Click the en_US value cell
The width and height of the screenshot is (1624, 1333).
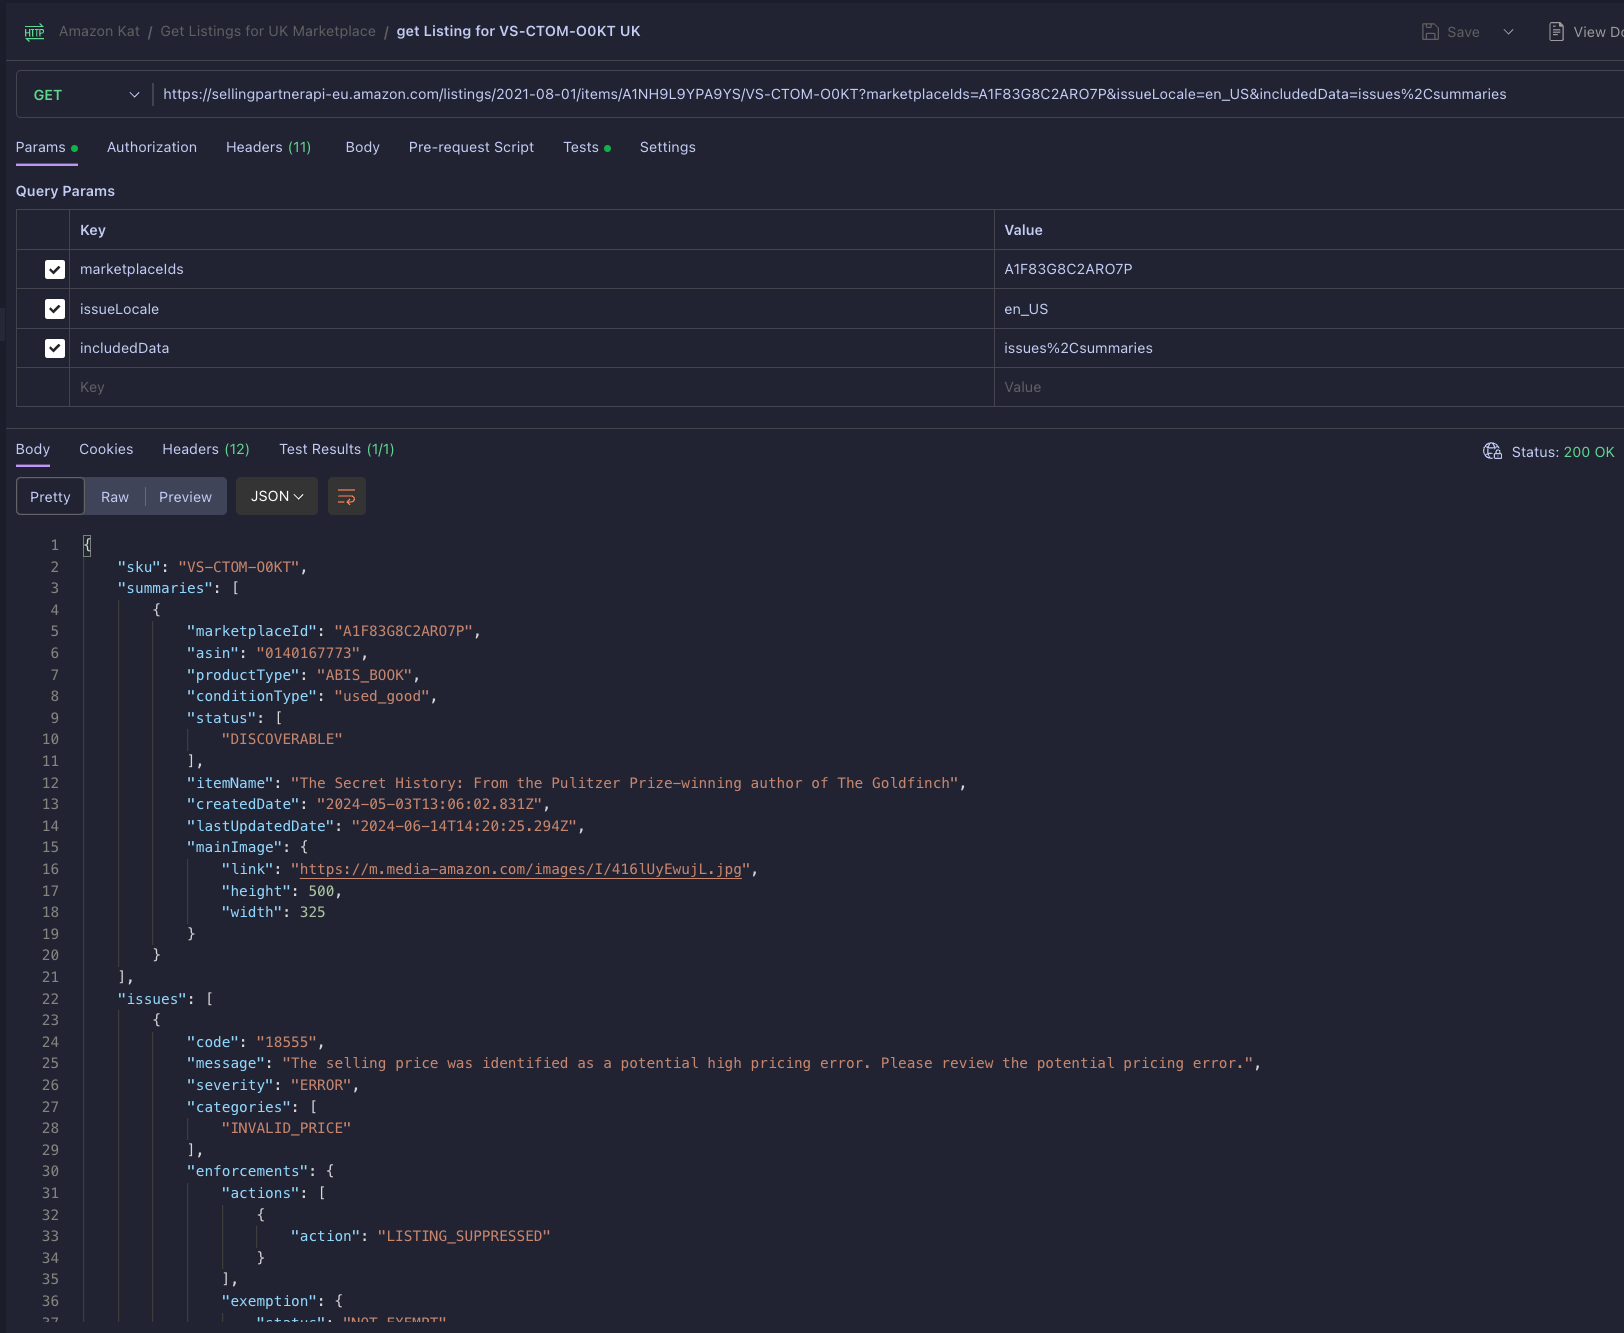point(1309,309)
